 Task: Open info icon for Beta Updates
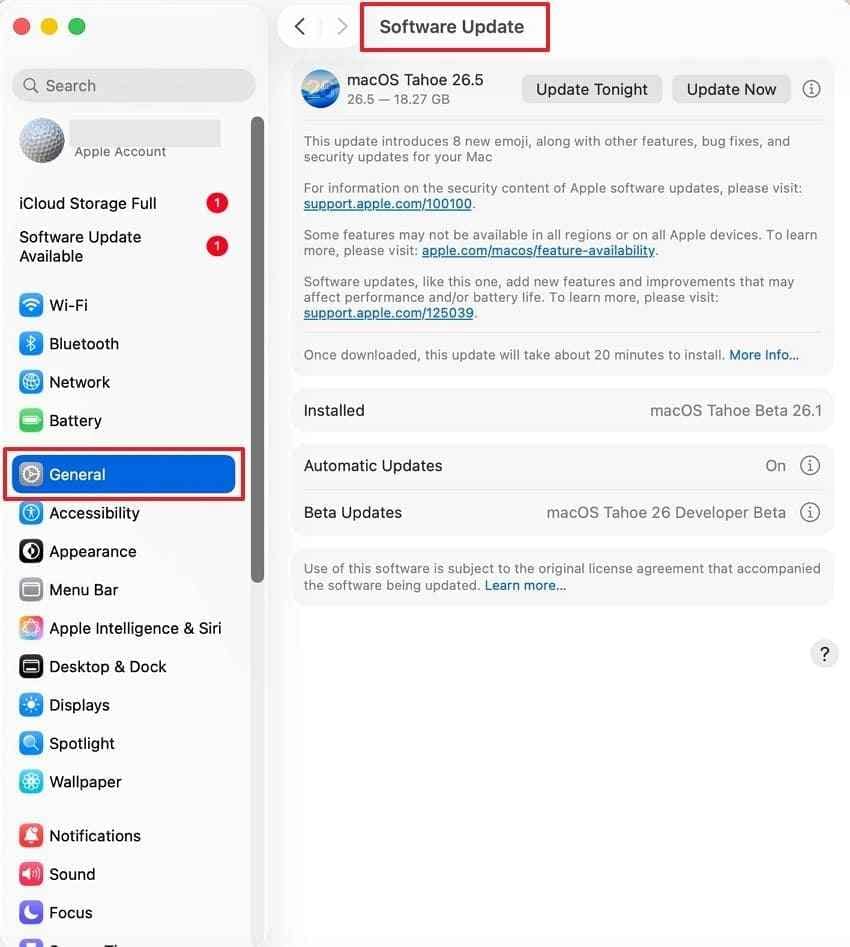(810, 512)
